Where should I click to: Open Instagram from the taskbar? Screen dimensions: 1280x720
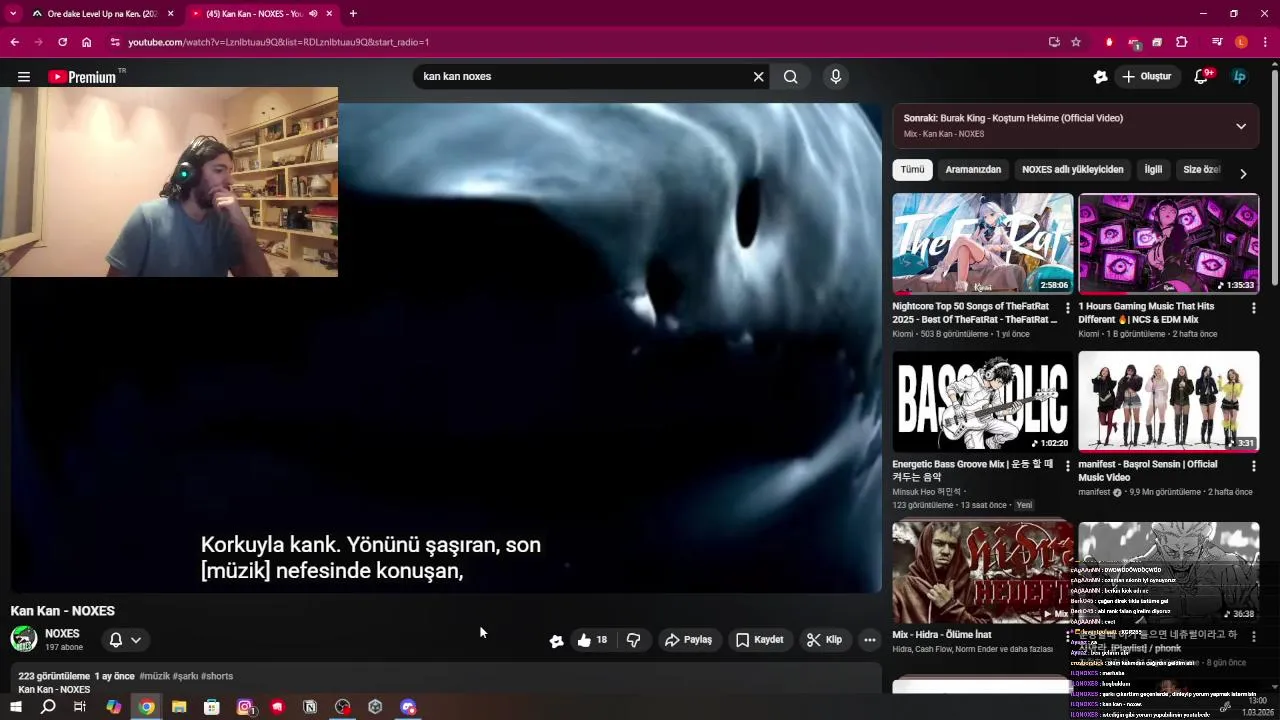pos(244,707)
